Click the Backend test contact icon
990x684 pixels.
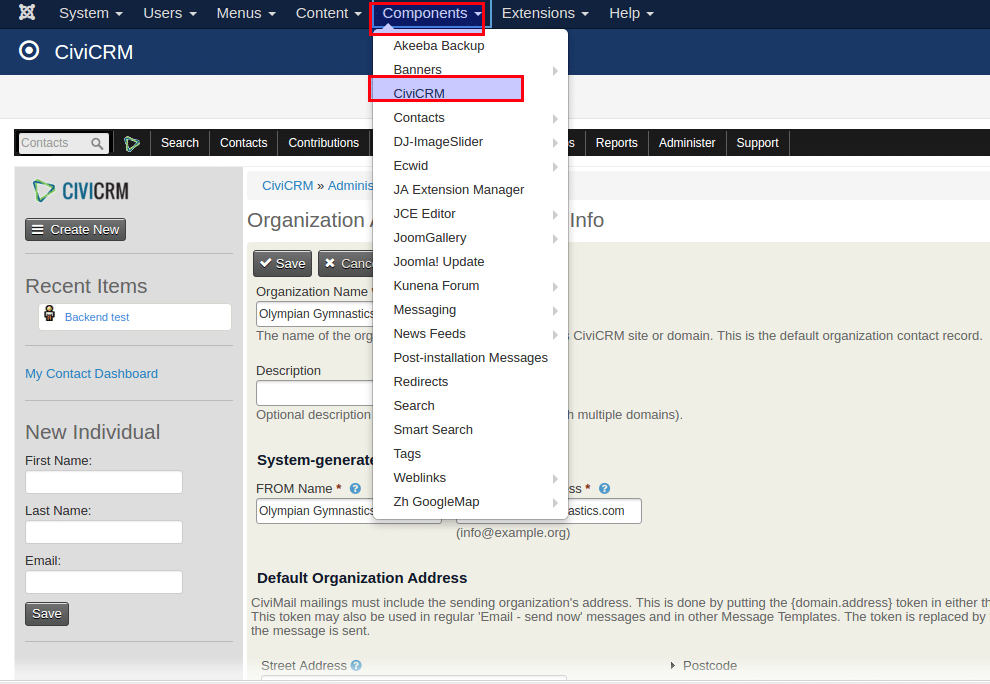[x=49, y=314]
